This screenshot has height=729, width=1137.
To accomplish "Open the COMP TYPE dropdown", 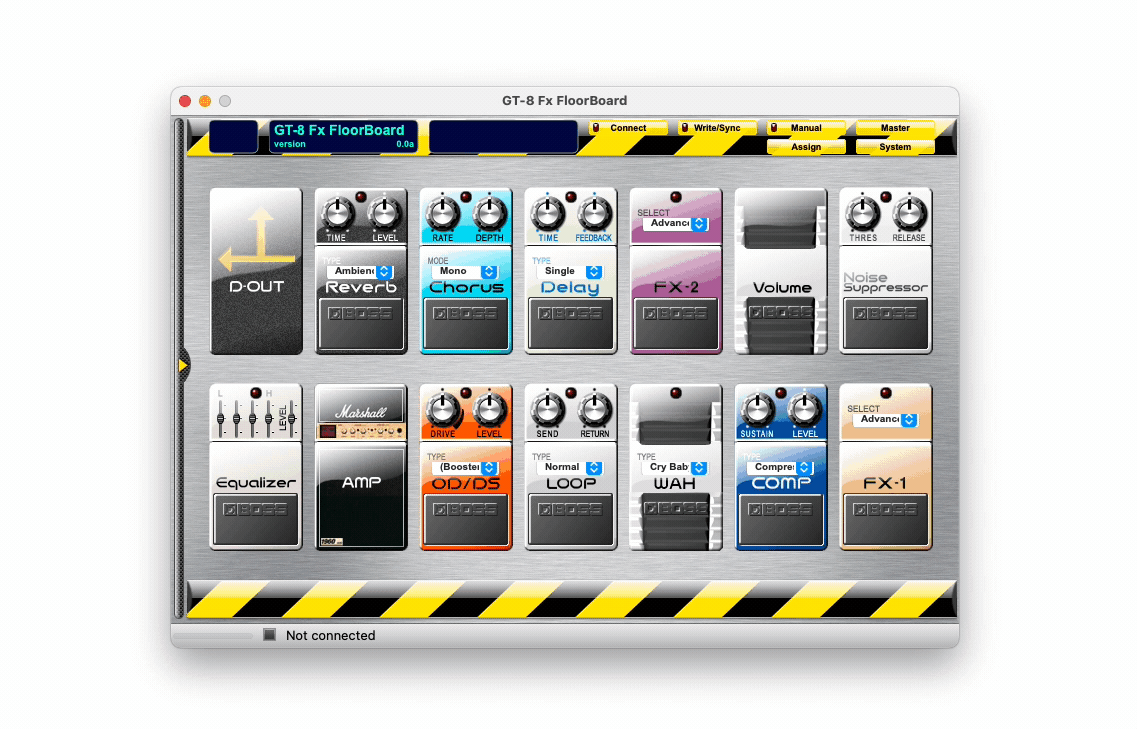I will point(780,467).
